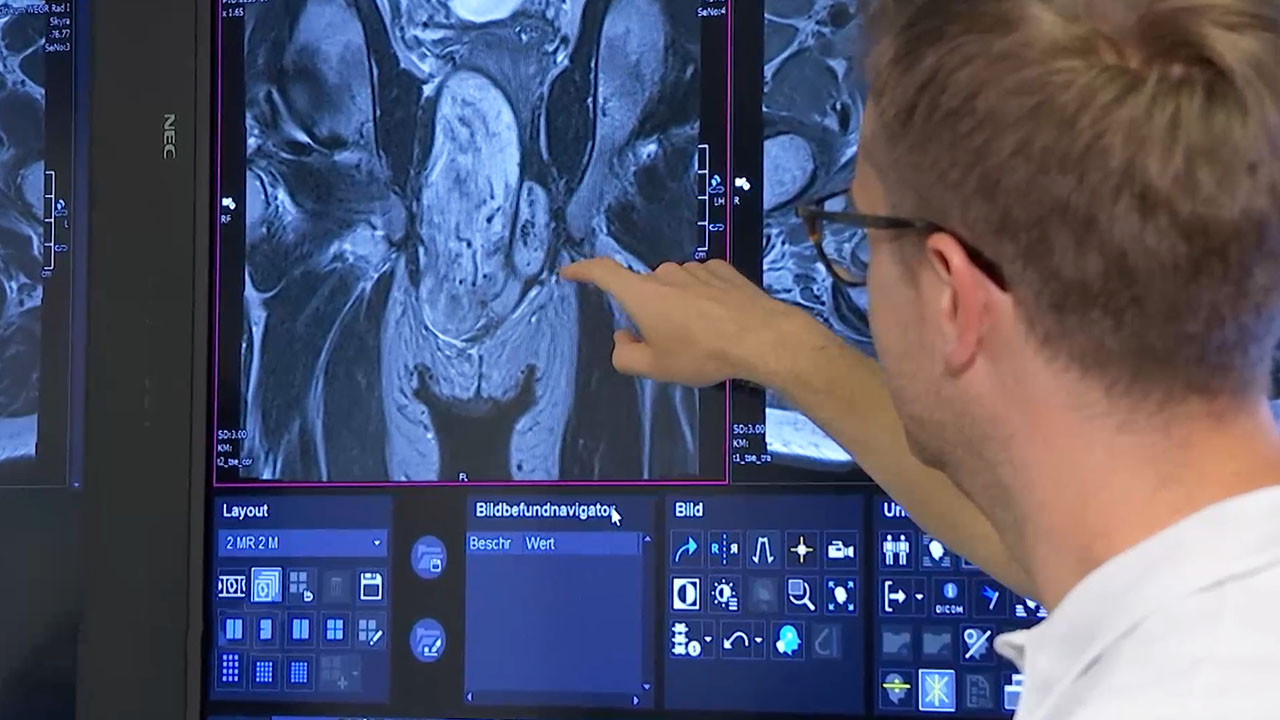The height and width of the screenshot is (720, 1280).
Task: Click the round folder save findings button
Action: [x=428, y=558]
